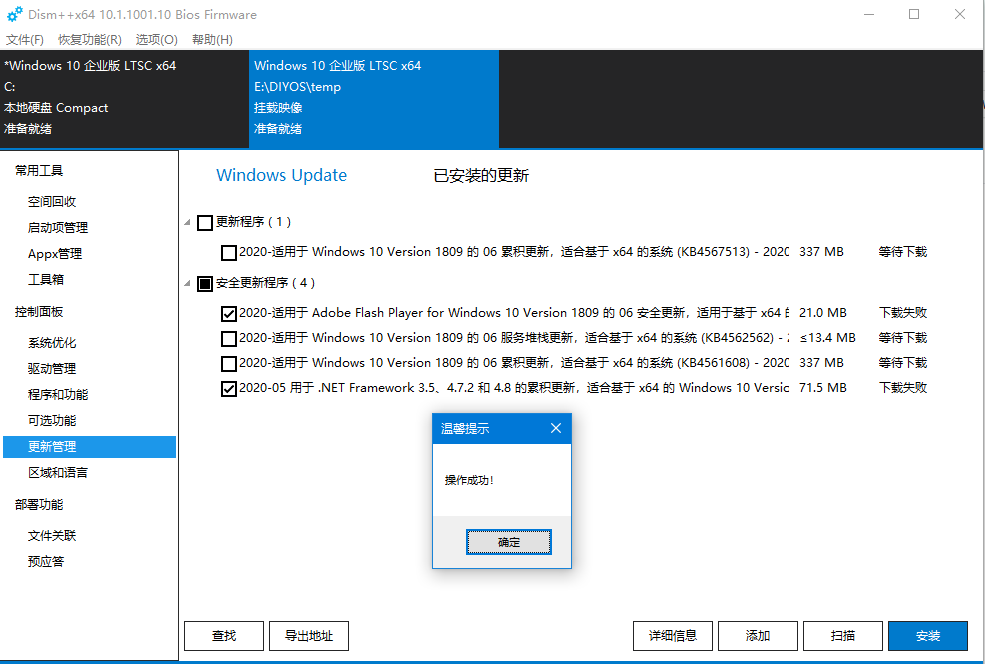Open 工具箱 in sidebar
Viewport: 985px width, 664px height.
(x=45, y=280)
